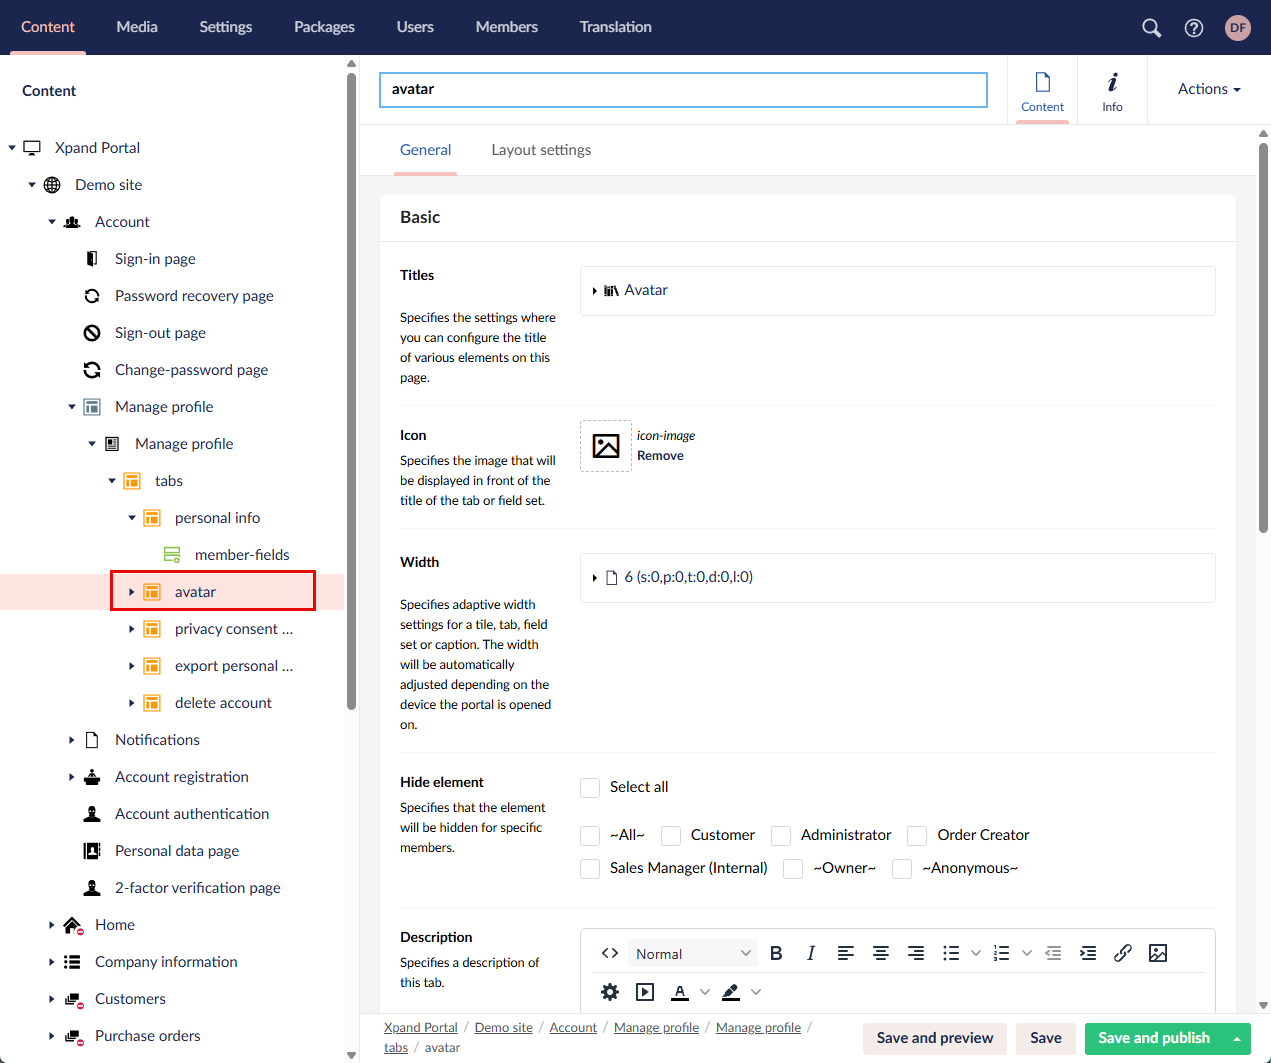This screenshot has height=1063, width=1271.
Task: Click the Bold formatting icon
Action: pos(776,953)
